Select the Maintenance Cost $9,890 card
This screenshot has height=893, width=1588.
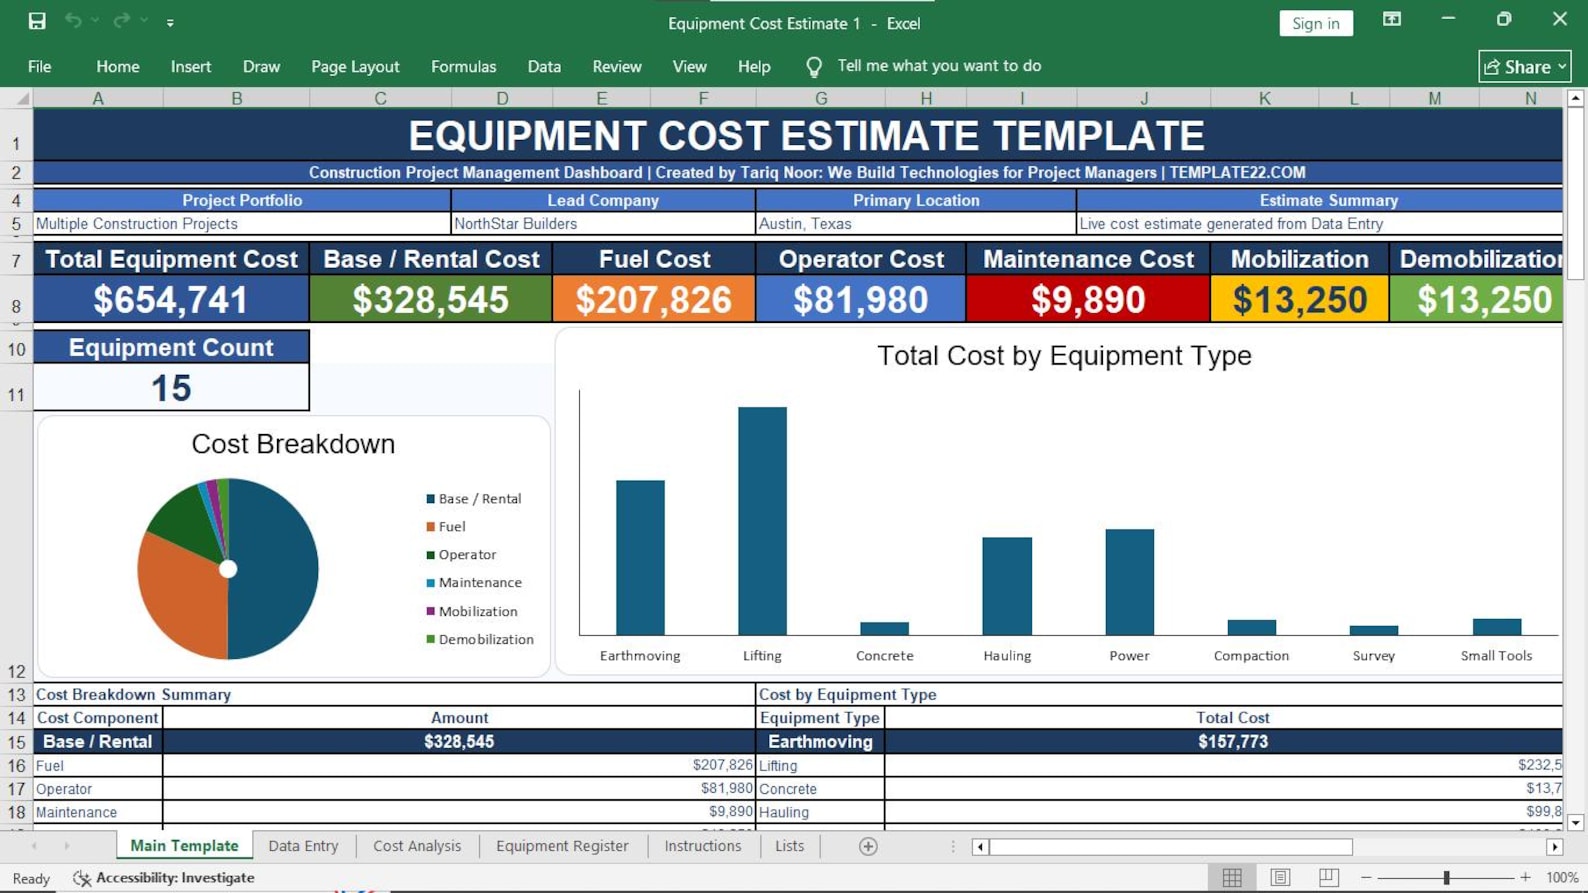pos(1088,300)
